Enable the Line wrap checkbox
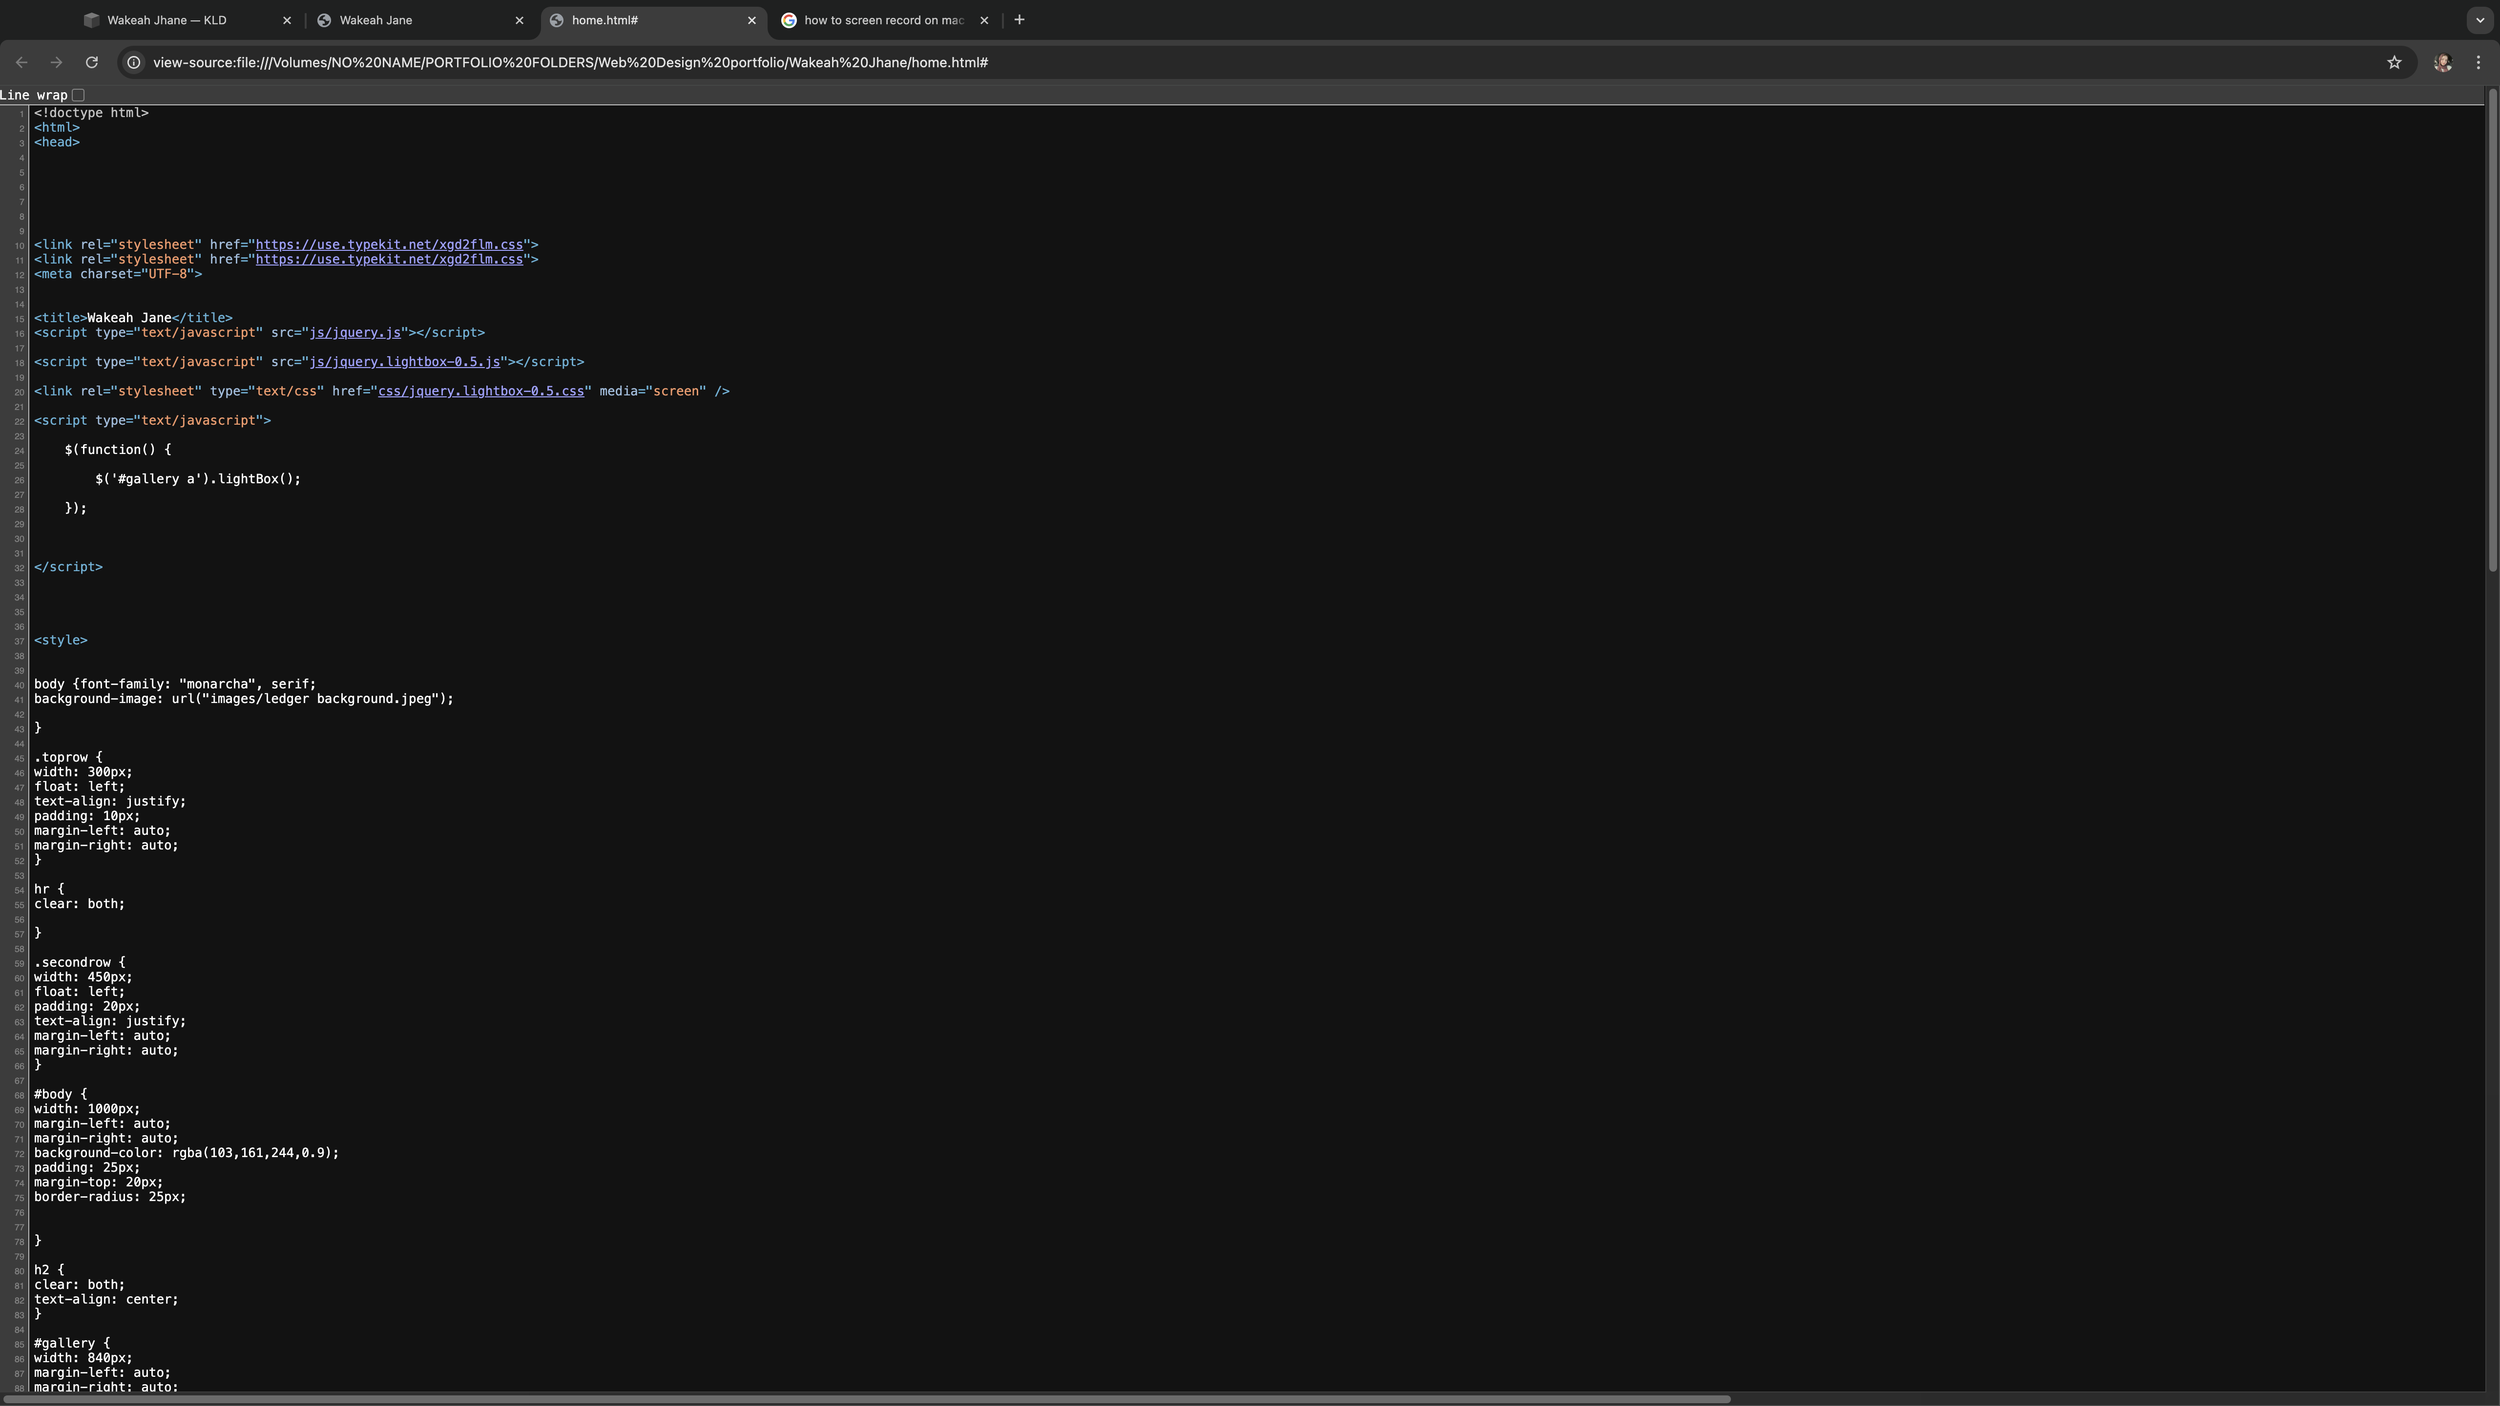The image size is (2500, 1406). click(78, 94)
